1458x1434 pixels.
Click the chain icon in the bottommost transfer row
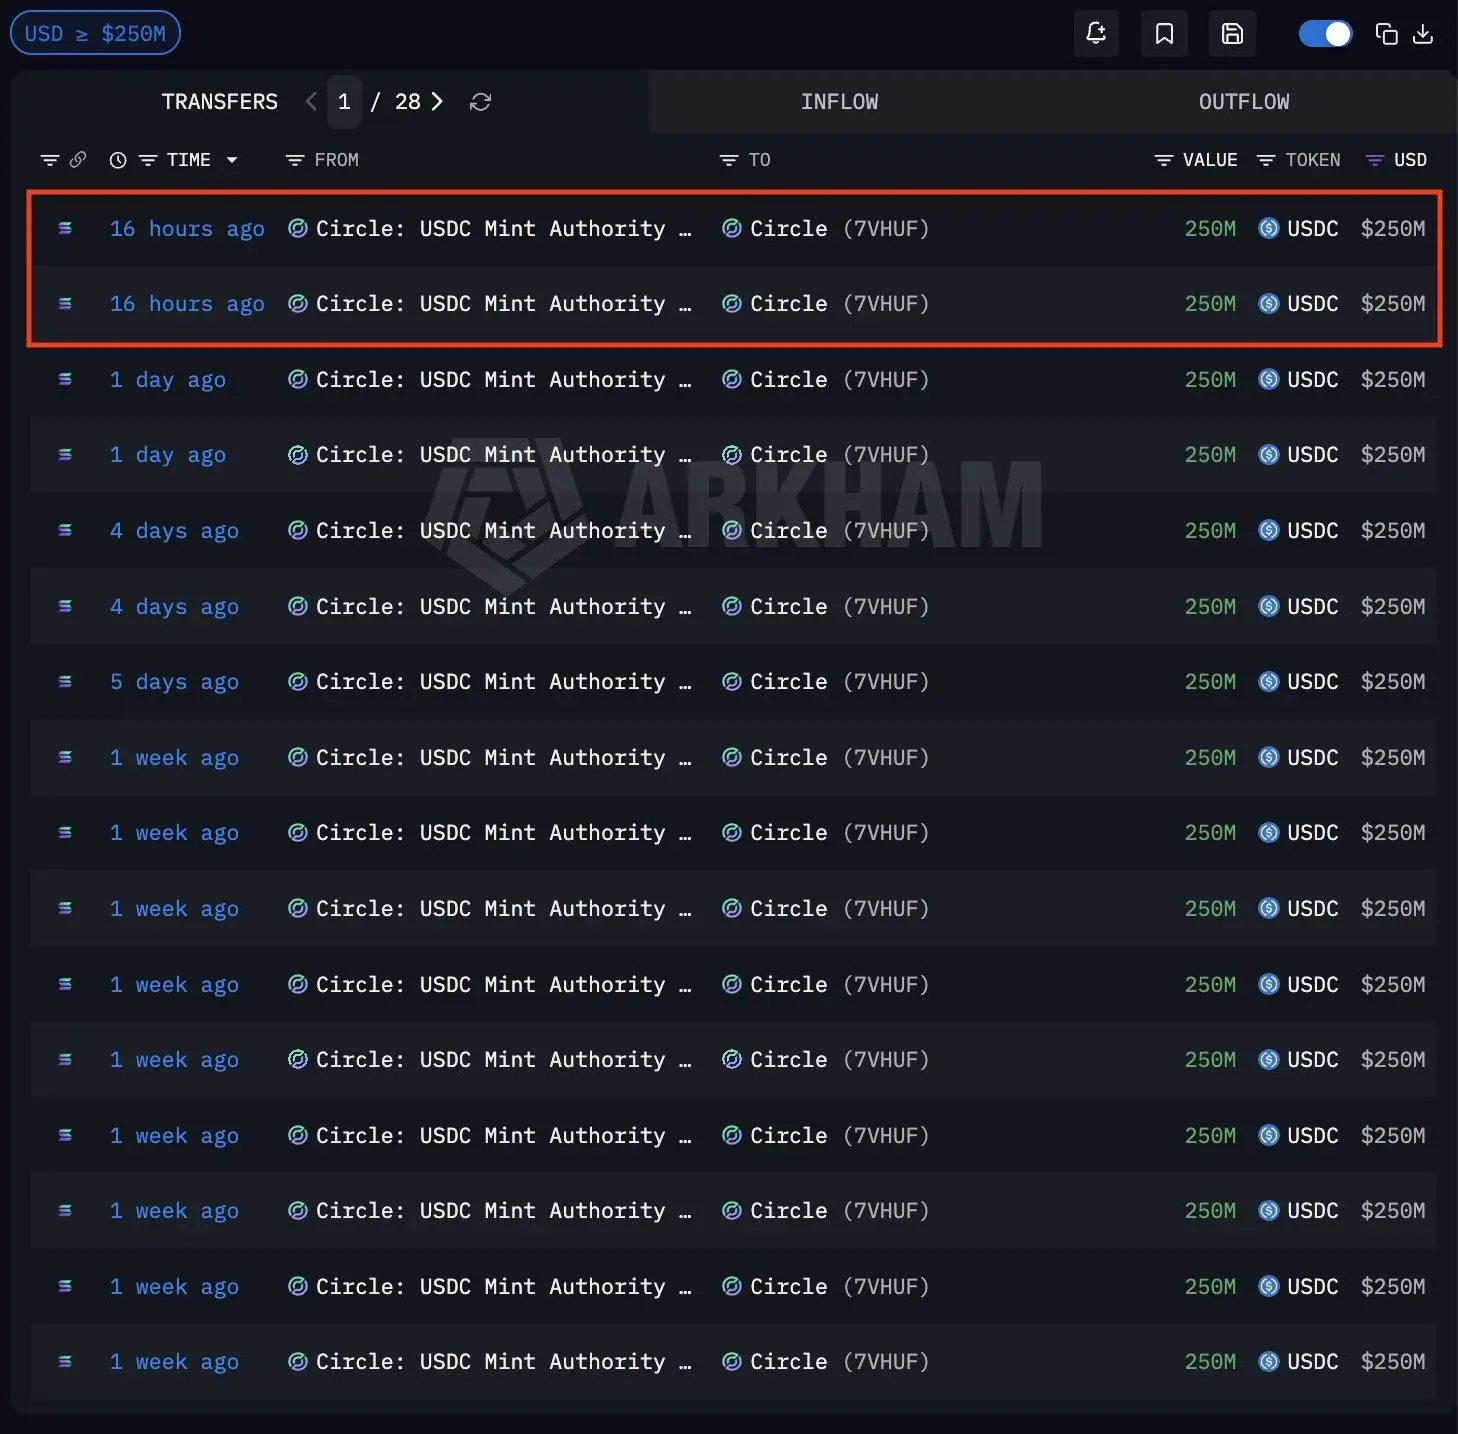tap(65, 1362)
